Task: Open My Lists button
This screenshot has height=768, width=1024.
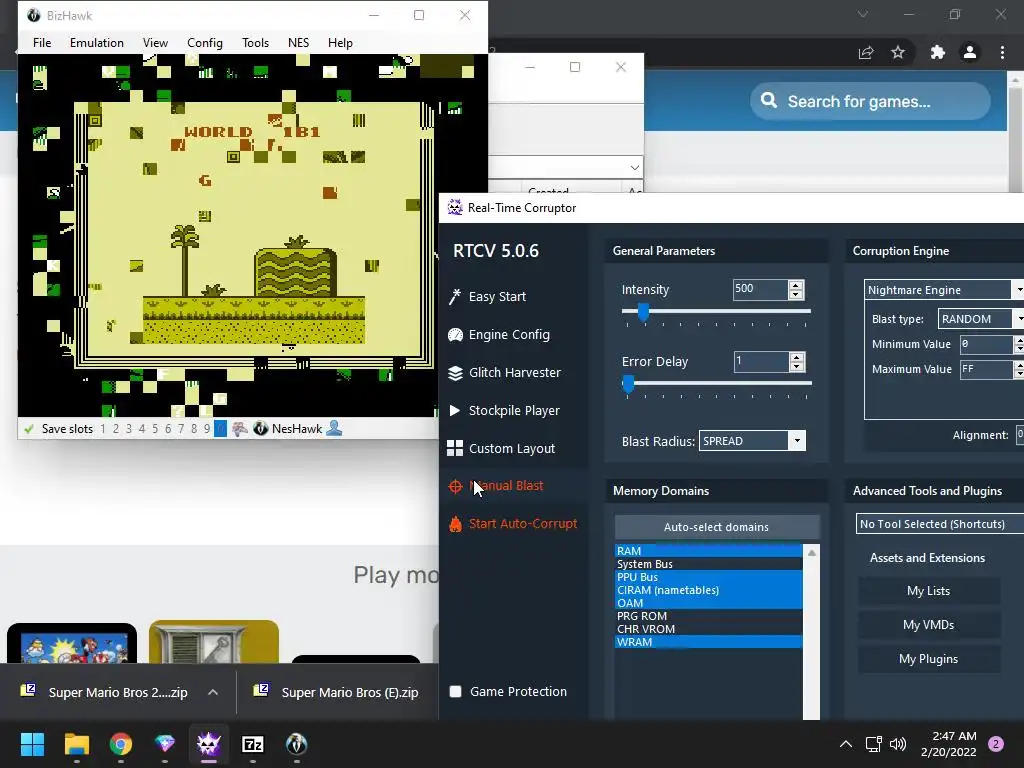Action: pos(929,590)
